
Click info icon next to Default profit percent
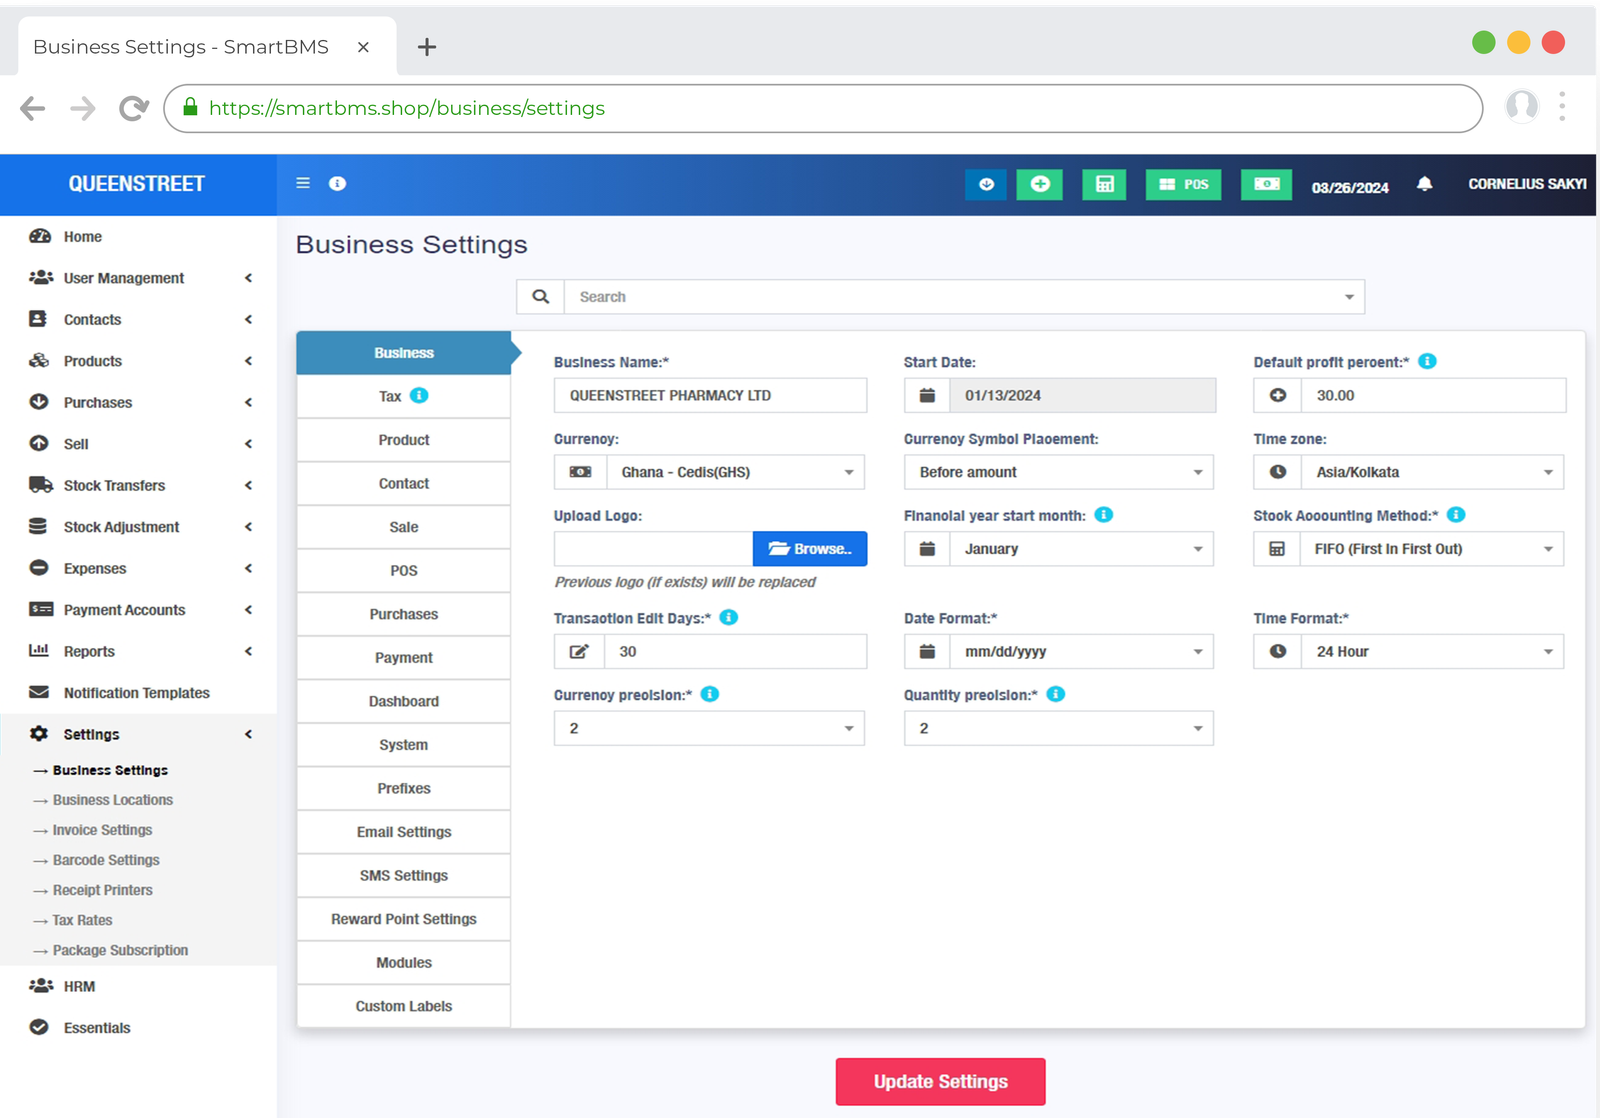1427,361
